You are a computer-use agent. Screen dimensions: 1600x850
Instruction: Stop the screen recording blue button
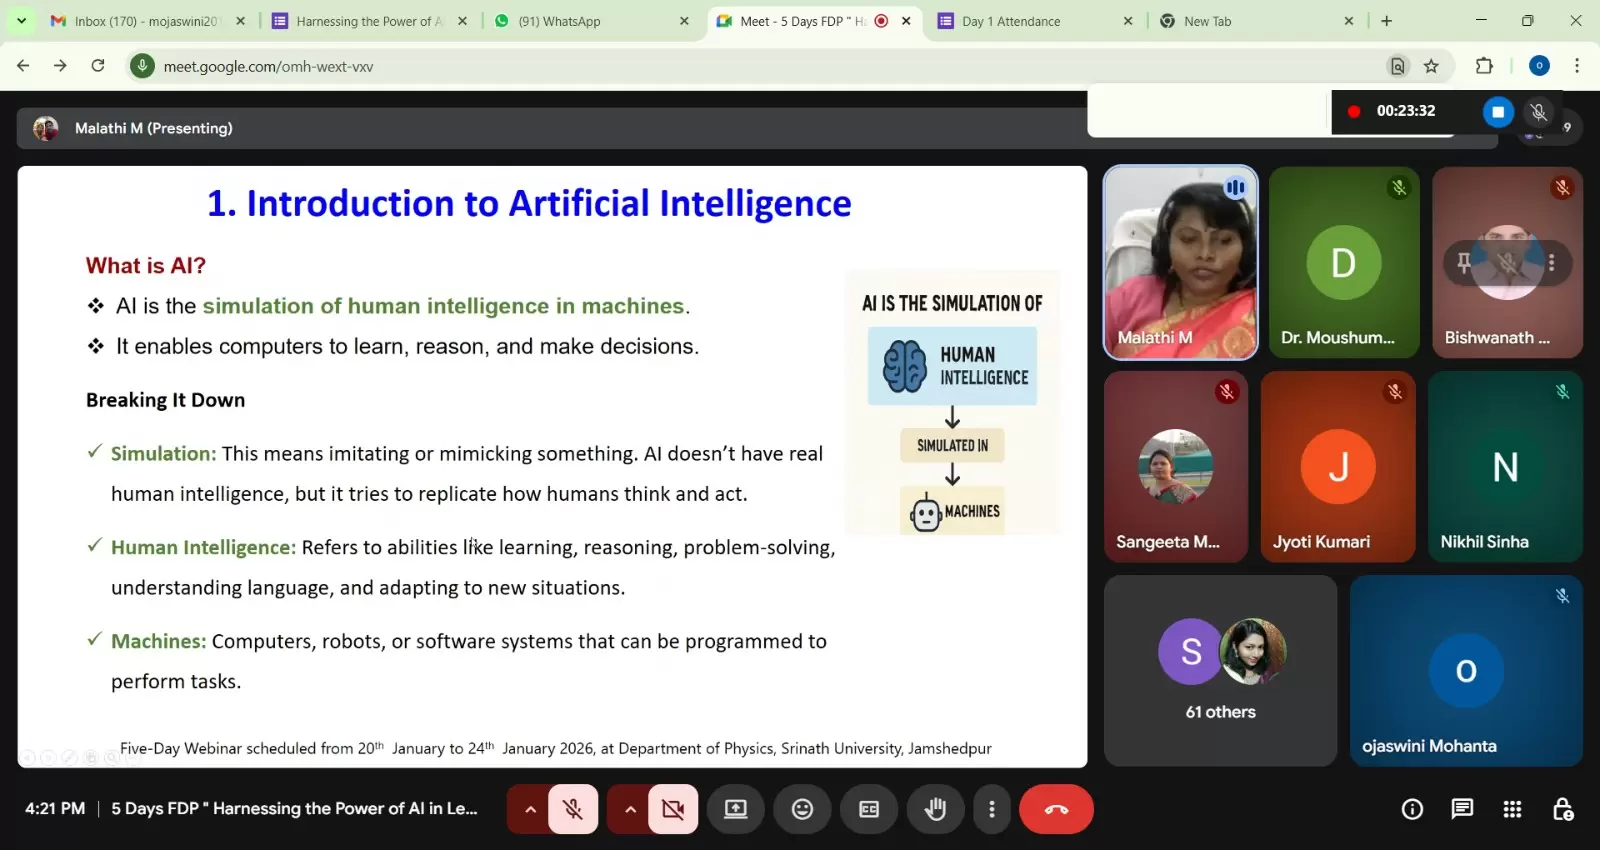1497,111
